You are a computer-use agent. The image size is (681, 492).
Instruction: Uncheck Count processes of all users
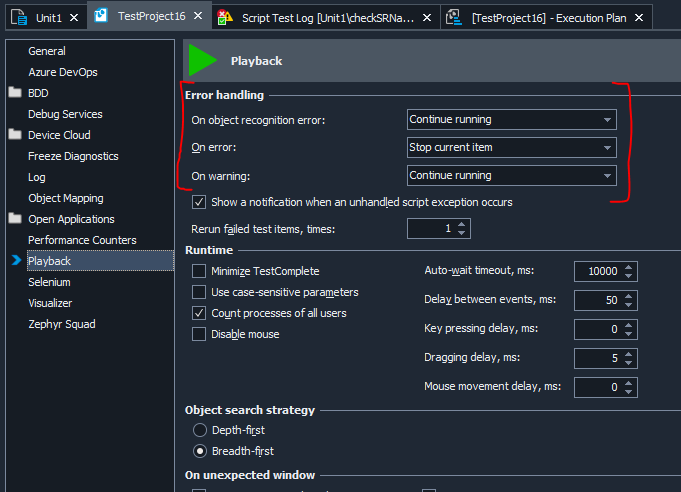click(198, 314)
